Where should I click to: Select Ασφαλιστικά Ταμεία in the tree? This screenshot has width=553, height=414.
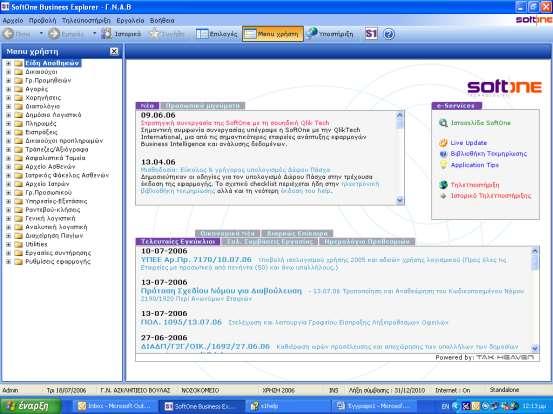(x=55, y=158)
